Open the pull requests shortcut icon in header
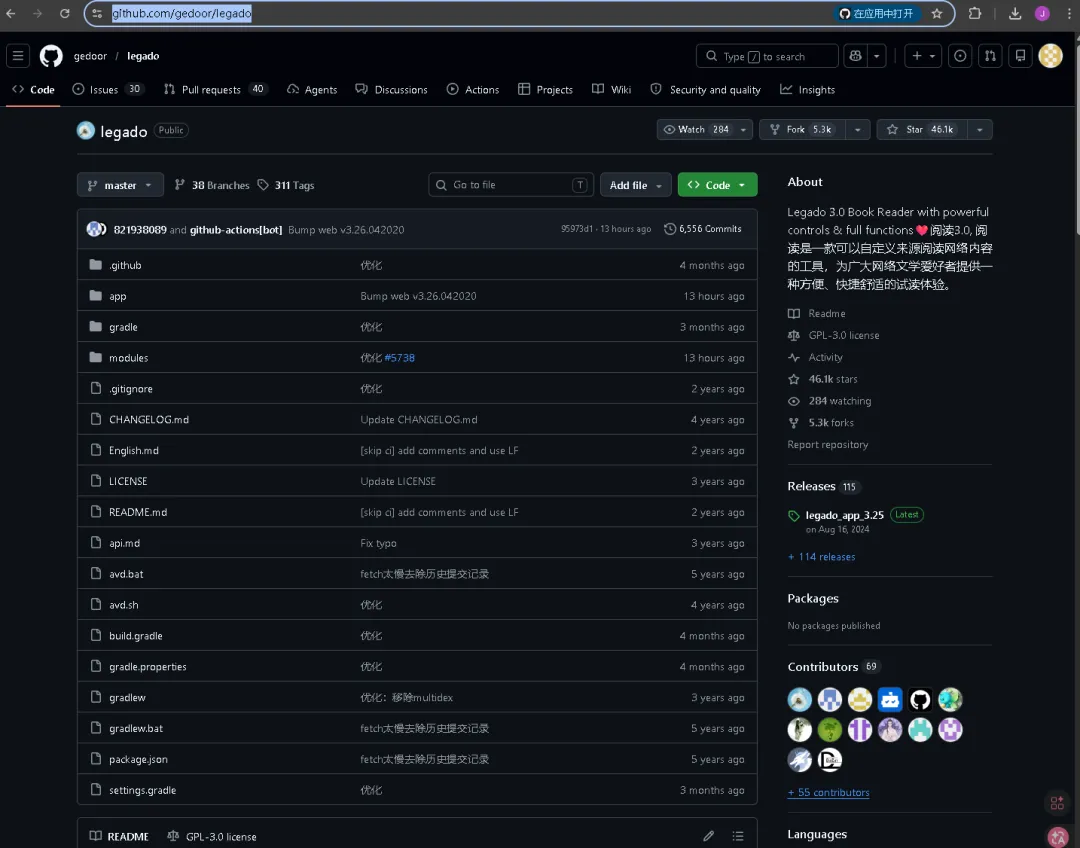The width and height of the screenshot is (1080, 848). pyautogui.click(x=990, y=56)
